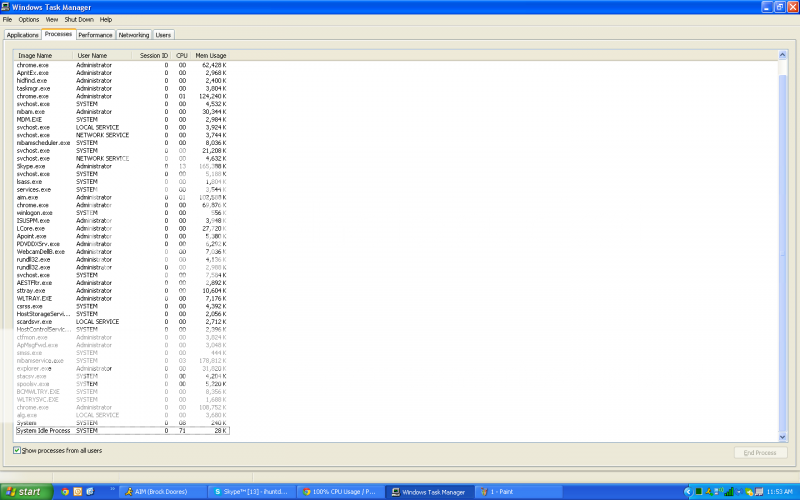Select the System Idle Process row
The width and height of the screenshot is (800, 500).
pyautogui.click(x=122, y=431)
